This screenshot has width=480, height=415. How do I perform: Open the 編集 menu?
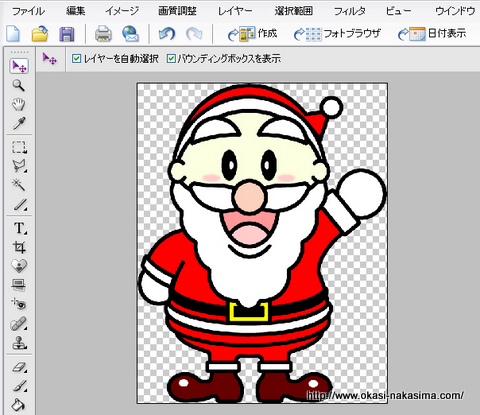click(x=76, y=11)
